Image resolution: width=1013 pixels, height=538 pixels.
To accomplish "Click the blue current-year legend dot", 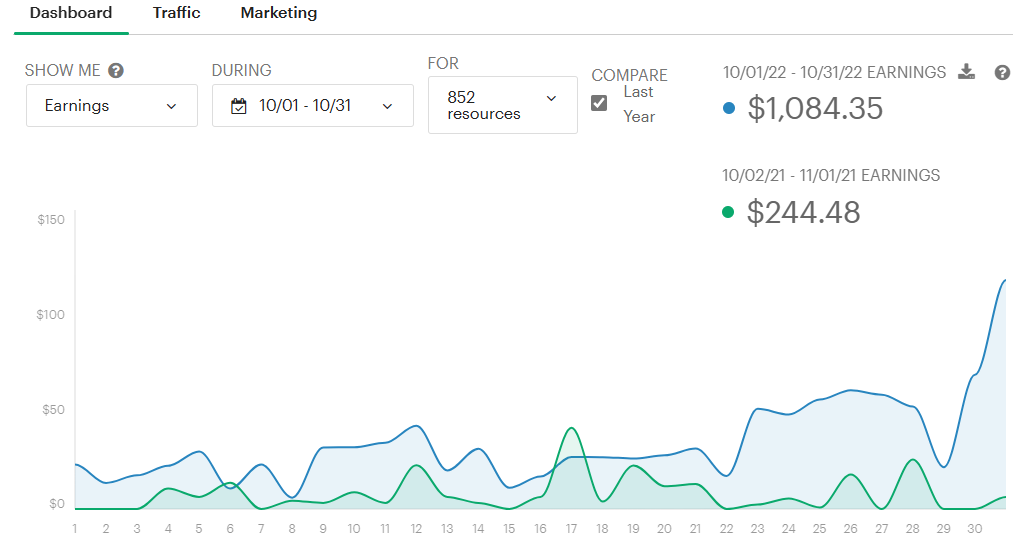I will tap(728, 108).
